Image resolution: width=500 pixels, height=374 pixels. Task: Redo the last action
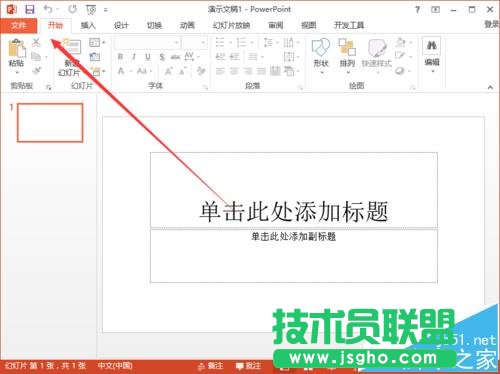pos(72,9)
